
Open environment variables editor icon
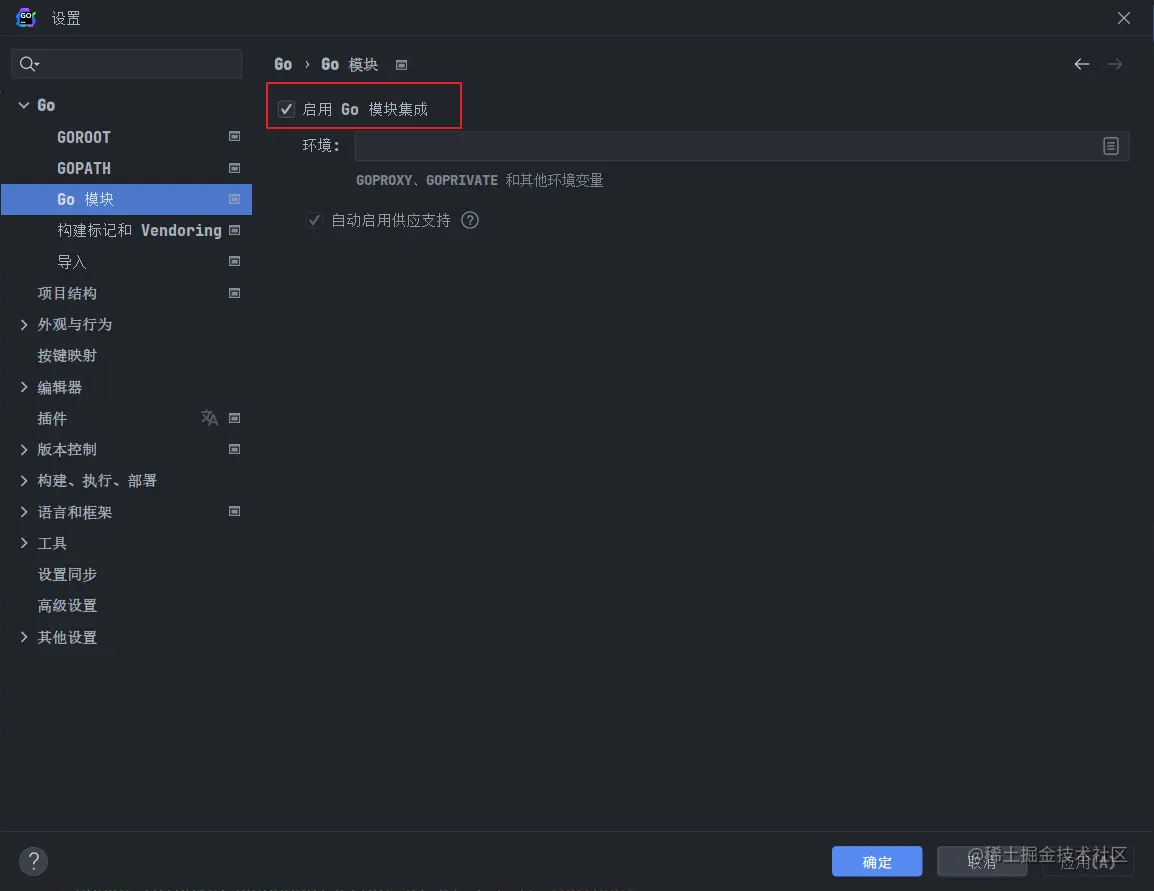pos(1111,146)
